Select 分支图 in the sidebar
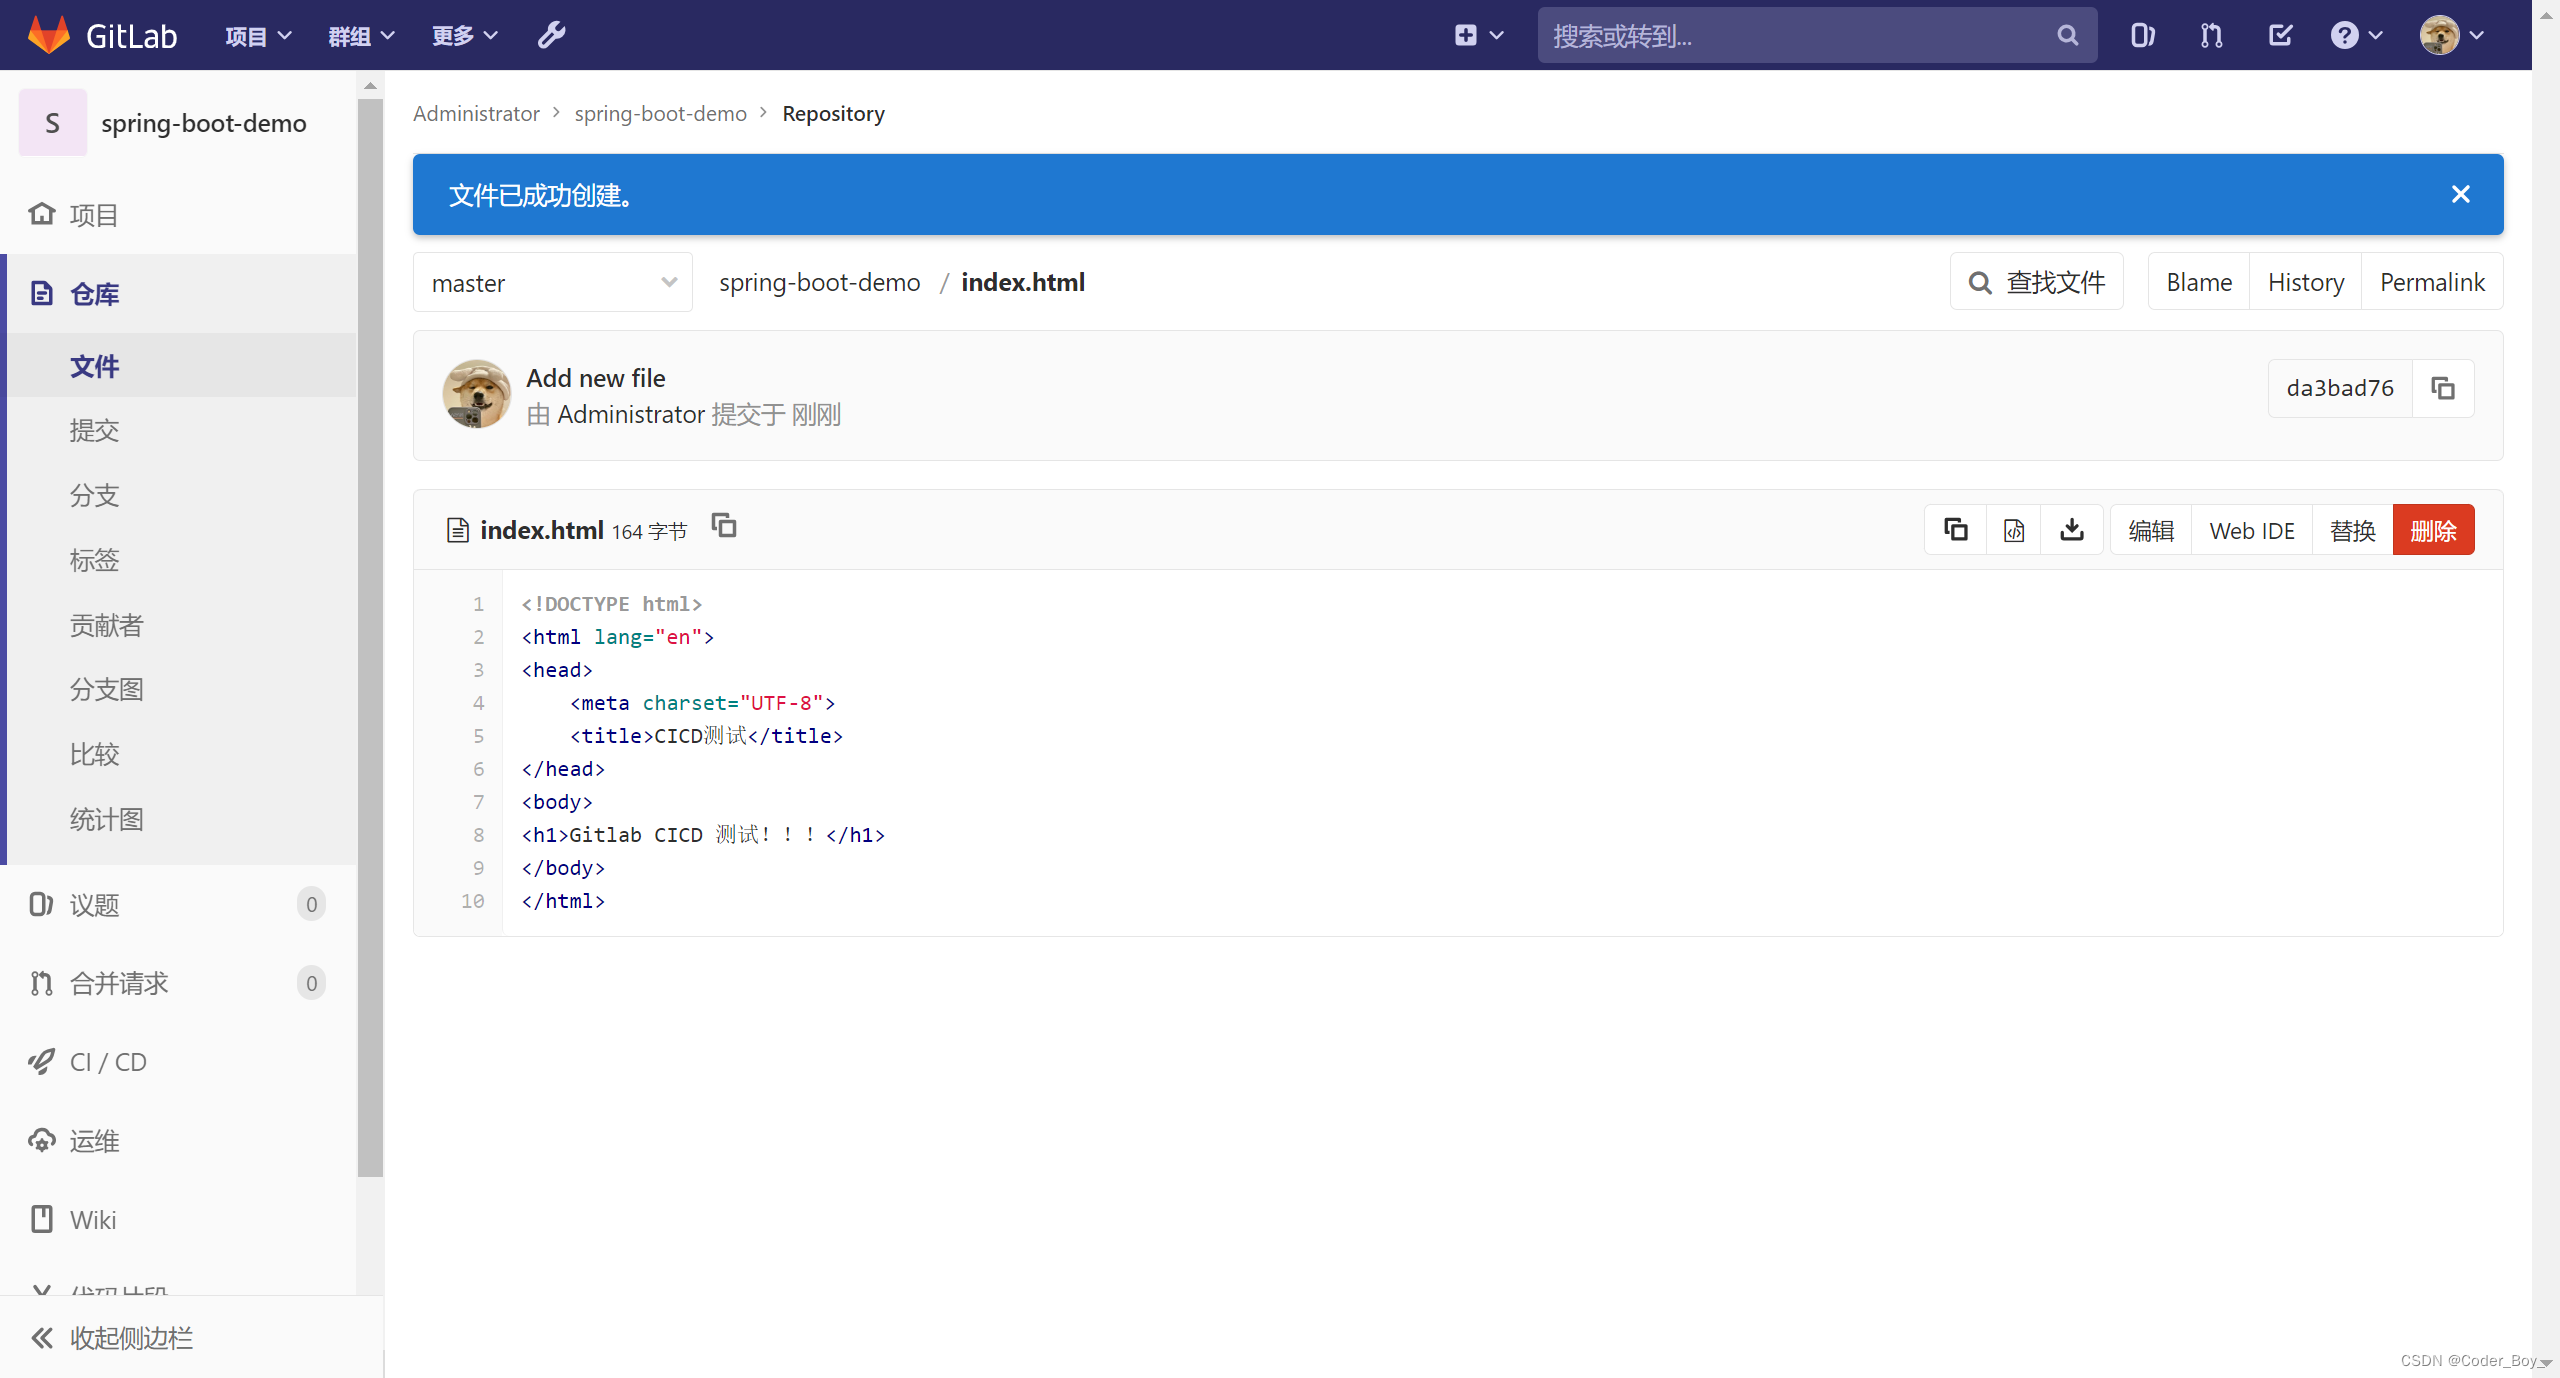The image size is (2560, 1378). (180, 689)
